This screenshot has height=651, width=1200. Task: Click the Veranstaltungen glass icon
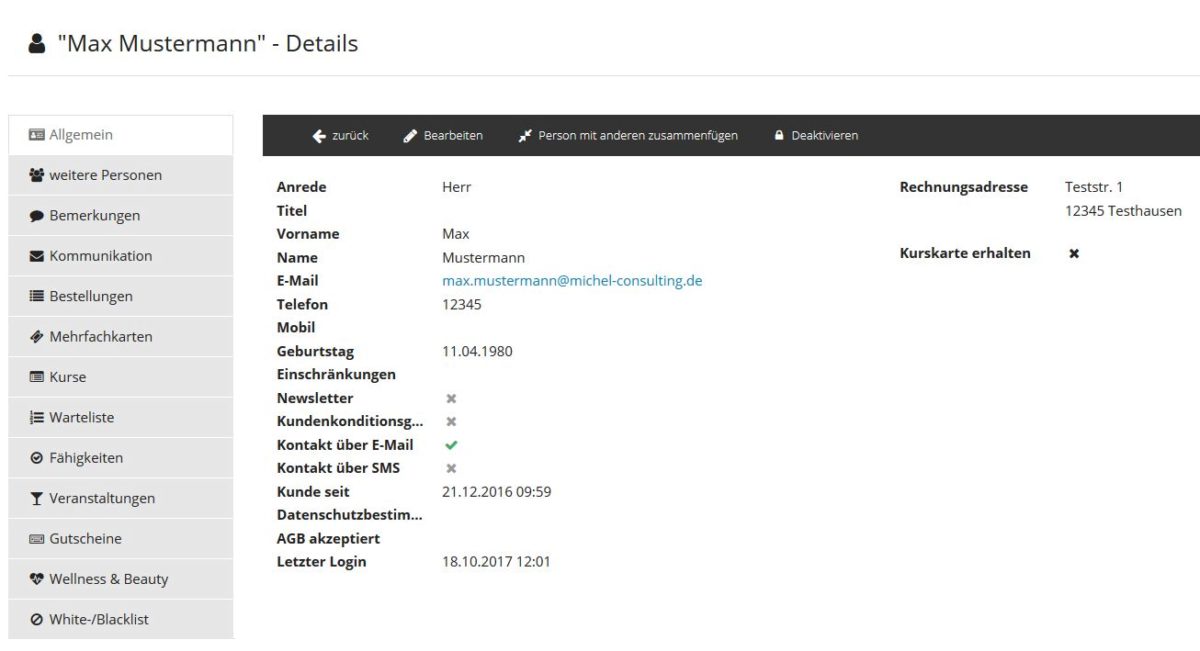tap(37, 499)
